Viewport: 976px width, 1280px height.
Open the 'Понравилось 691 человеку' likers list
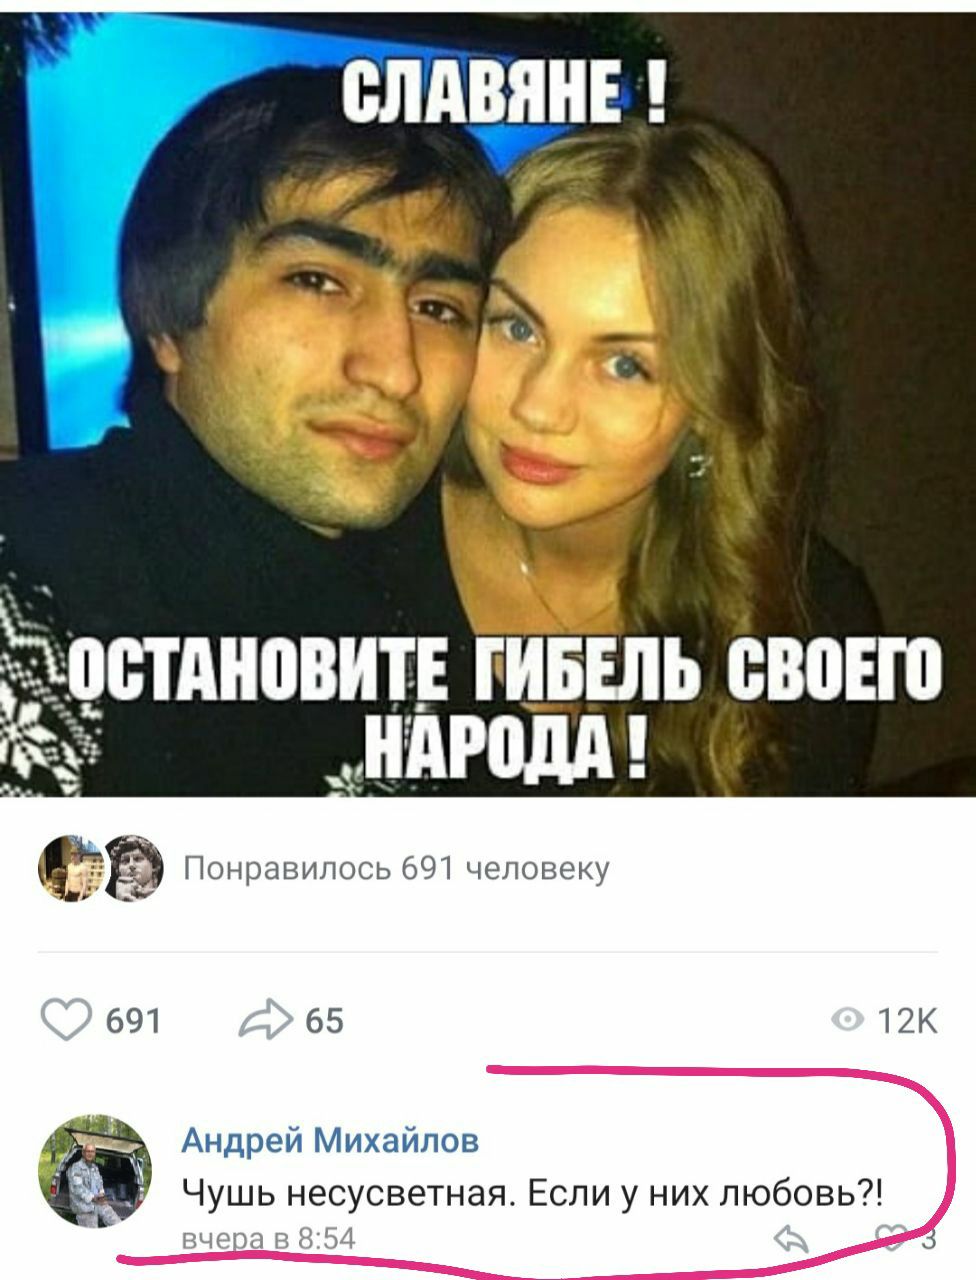point(395,868)
